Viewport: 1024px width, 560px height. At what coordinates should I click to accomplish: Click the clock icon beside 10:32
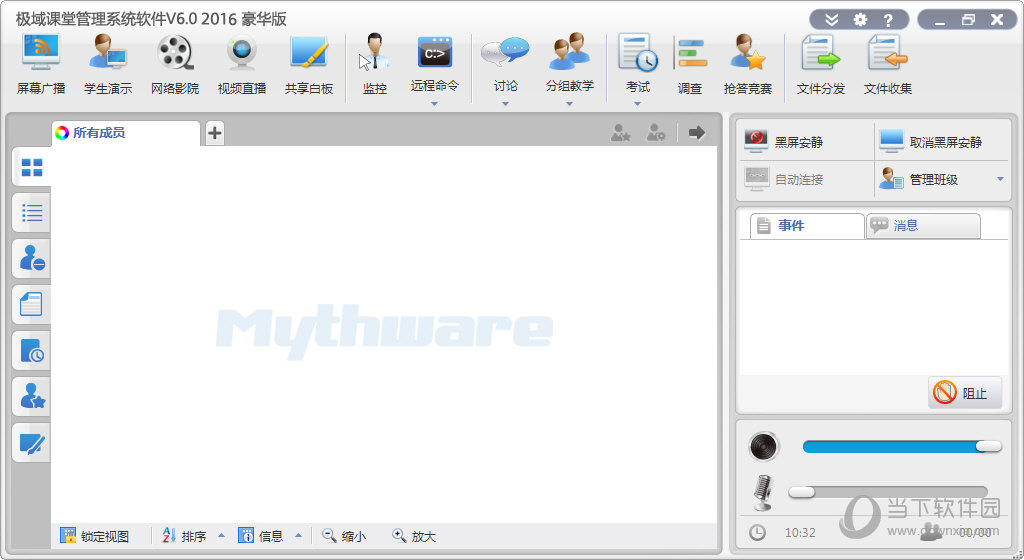point(757,533)
